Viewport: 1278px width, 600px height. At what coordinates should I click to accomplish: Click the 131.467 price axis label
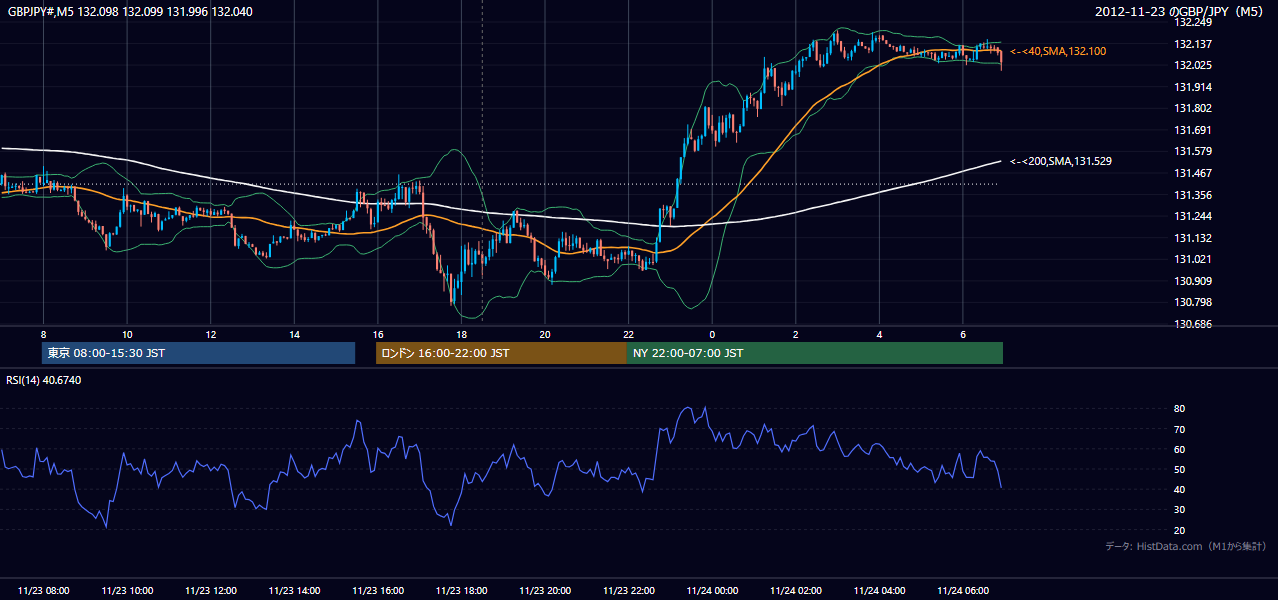point(1193,173)
